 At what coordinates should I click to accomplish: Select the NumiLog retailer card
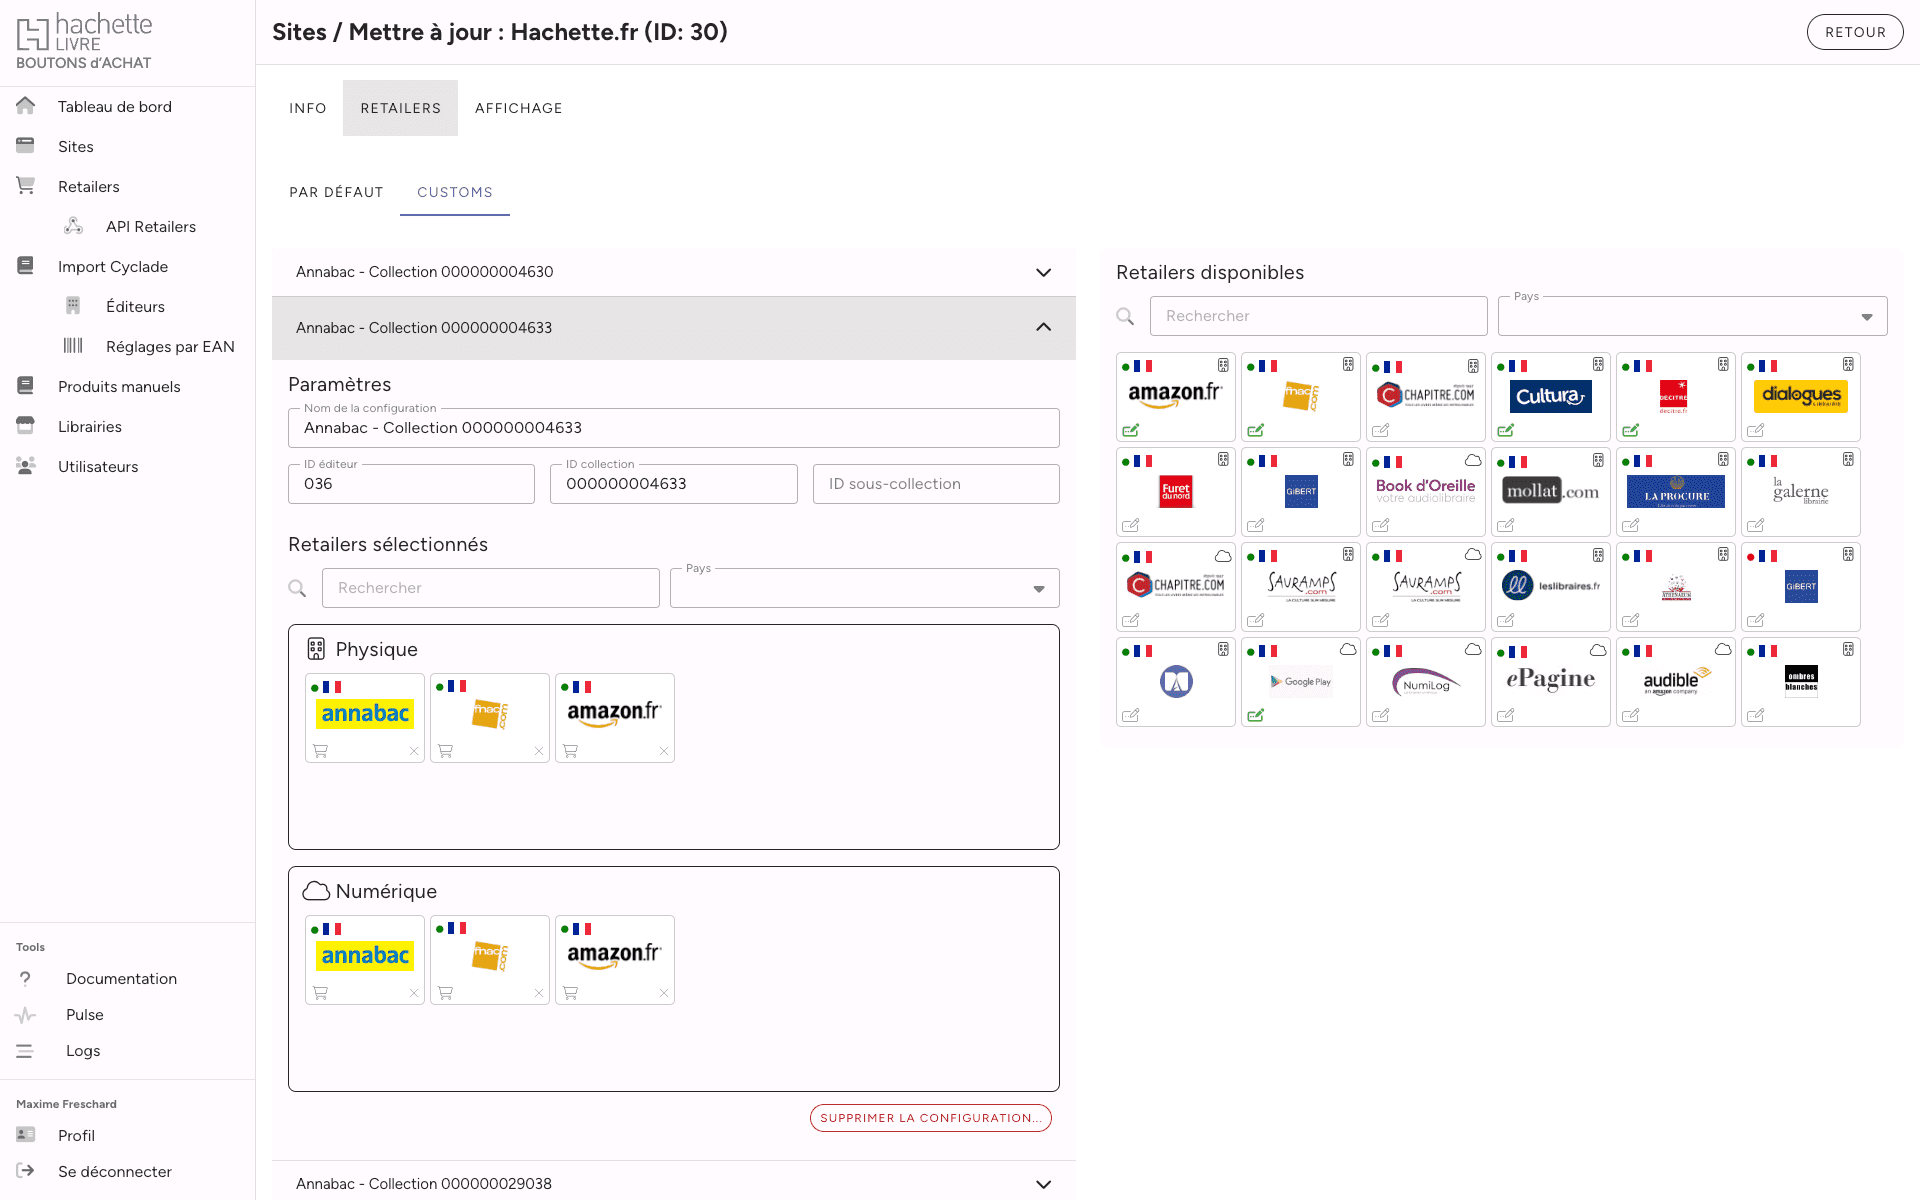tap(1426, 682)
